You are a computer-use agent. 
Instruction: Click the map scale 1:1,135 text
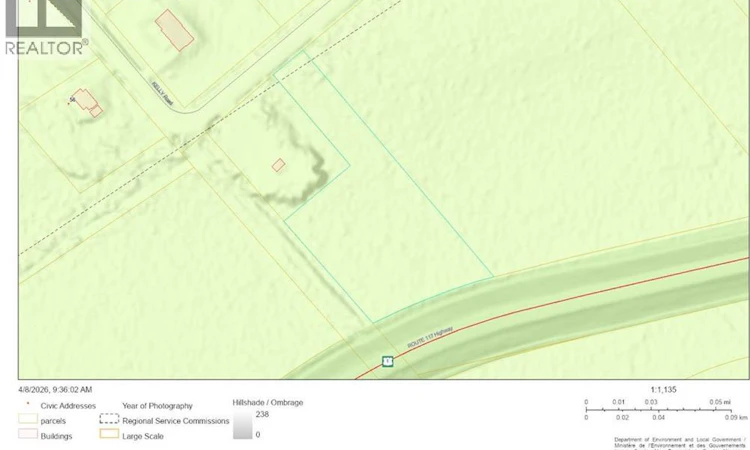[663, 390]
